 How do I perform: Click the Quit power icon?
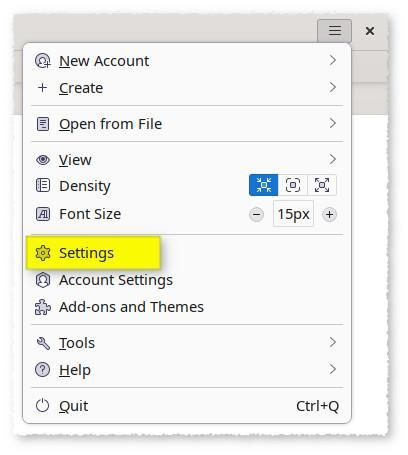tap(43, 406)
